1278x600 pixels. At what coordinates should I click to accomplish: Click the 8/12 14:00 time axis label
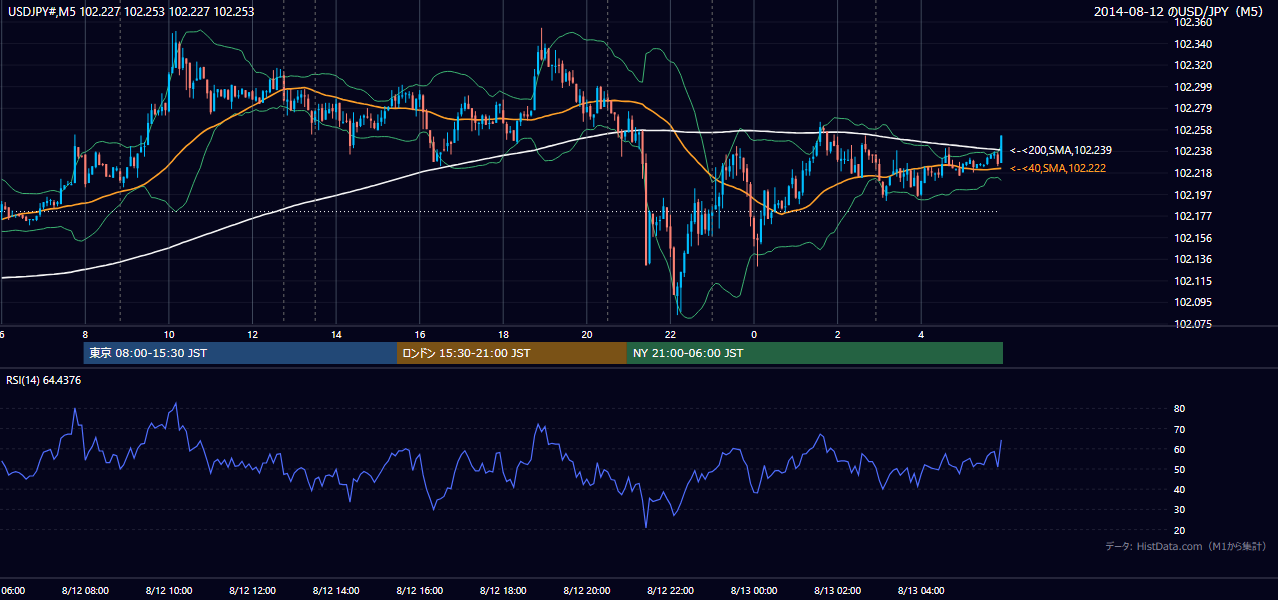[x=336, y=591]
